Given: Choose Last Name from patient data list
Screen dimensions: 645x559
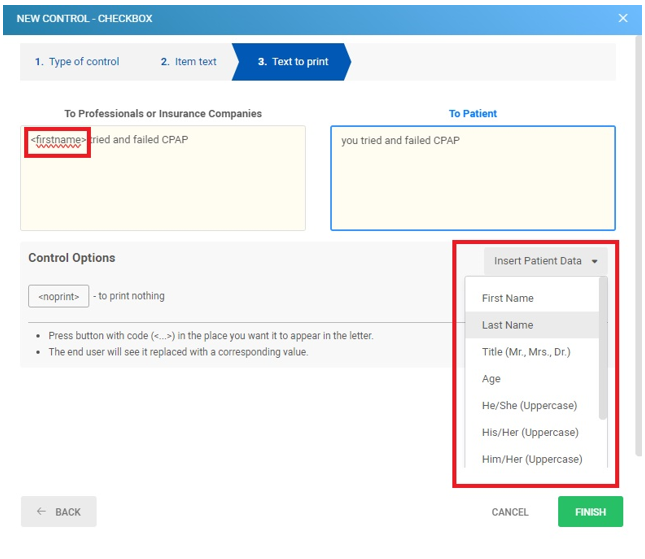Looking at the screenshot, I should click(x=532, y=325).
